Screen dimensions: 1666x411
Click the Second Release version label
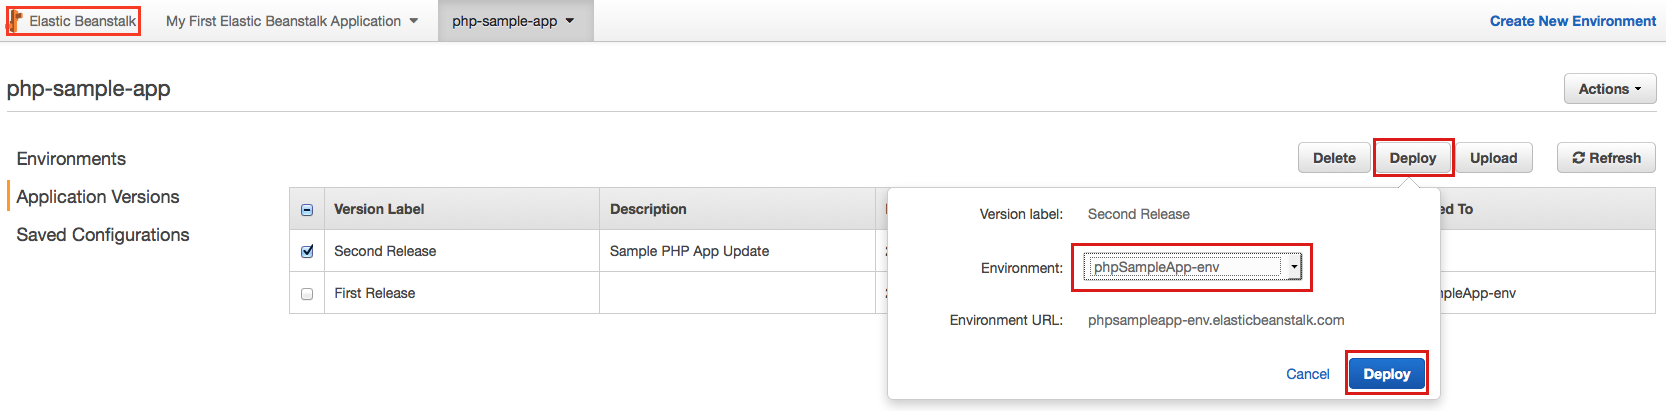coord(385,251)
